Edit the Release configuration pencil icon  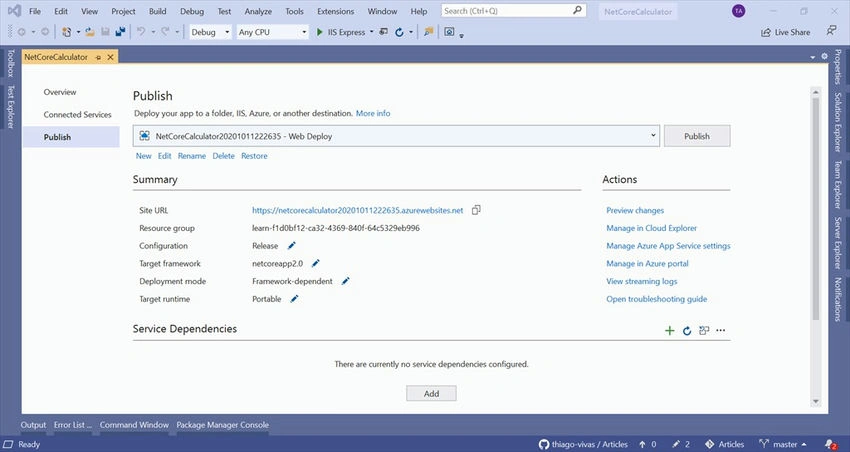[x=292, y=246]
